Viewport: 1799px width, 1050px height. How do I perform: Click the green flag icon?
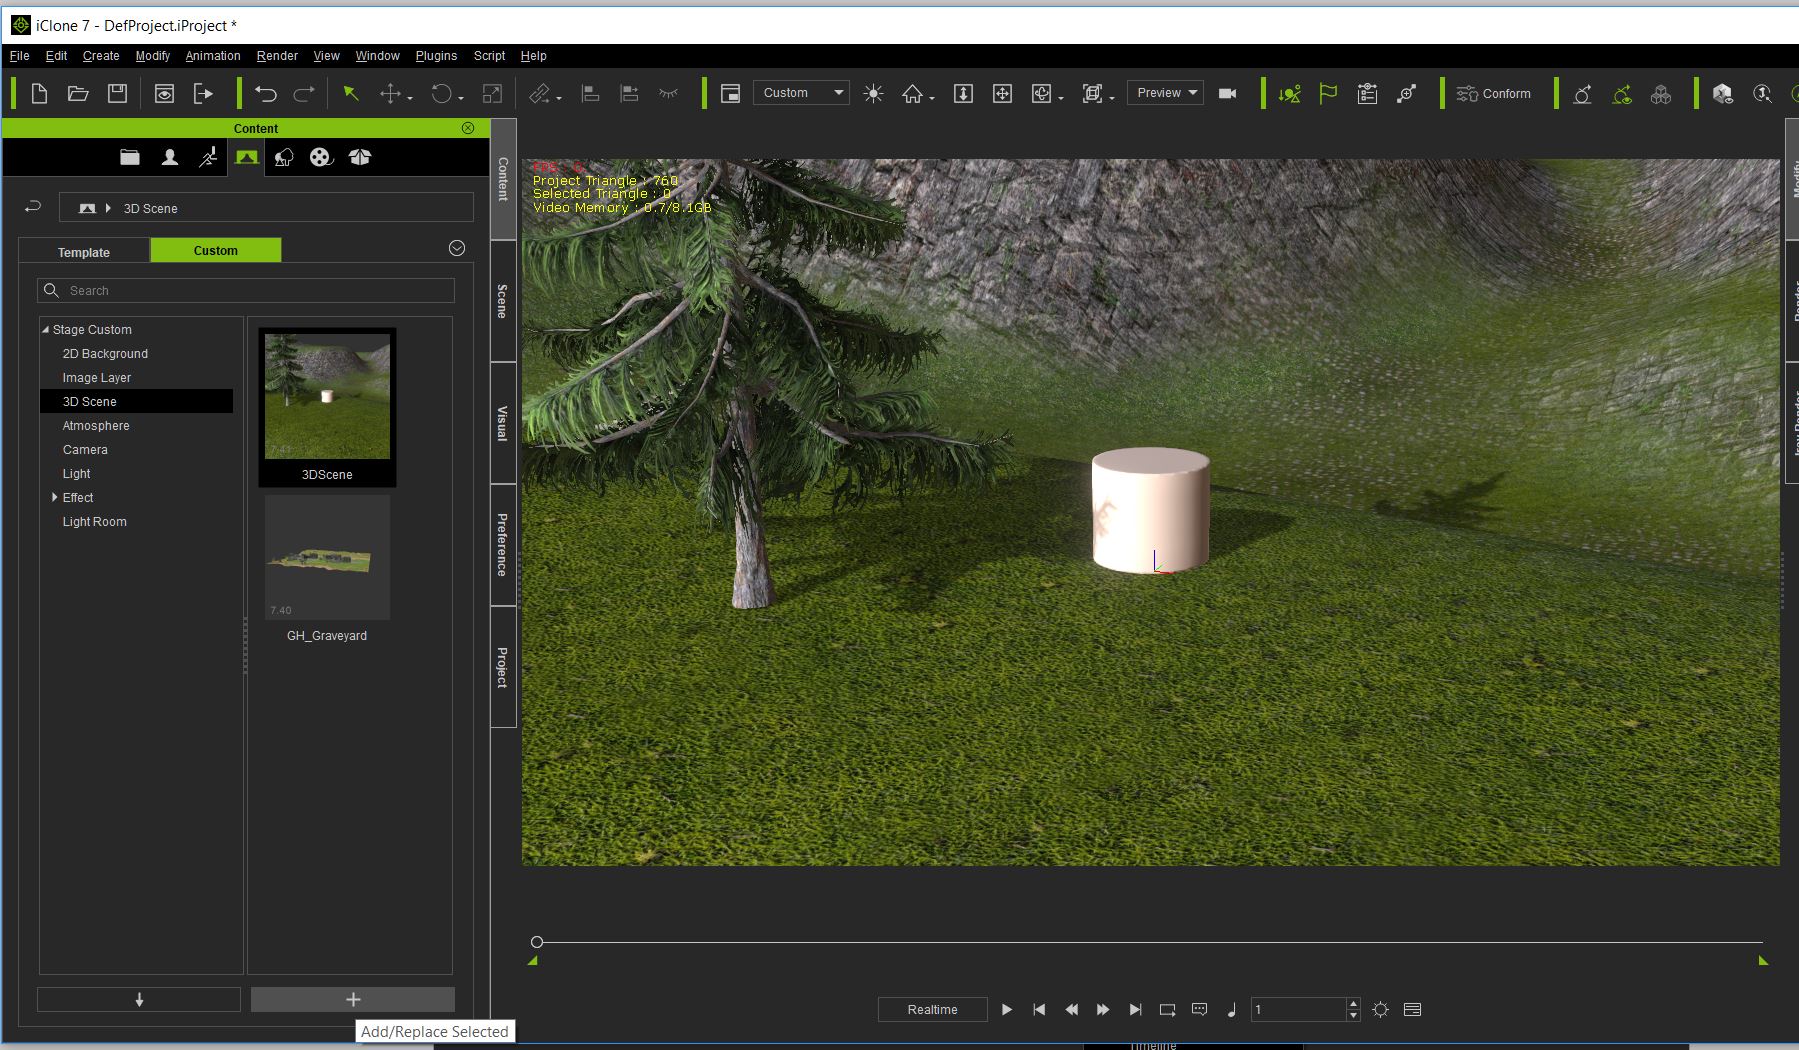(1328, 94)
